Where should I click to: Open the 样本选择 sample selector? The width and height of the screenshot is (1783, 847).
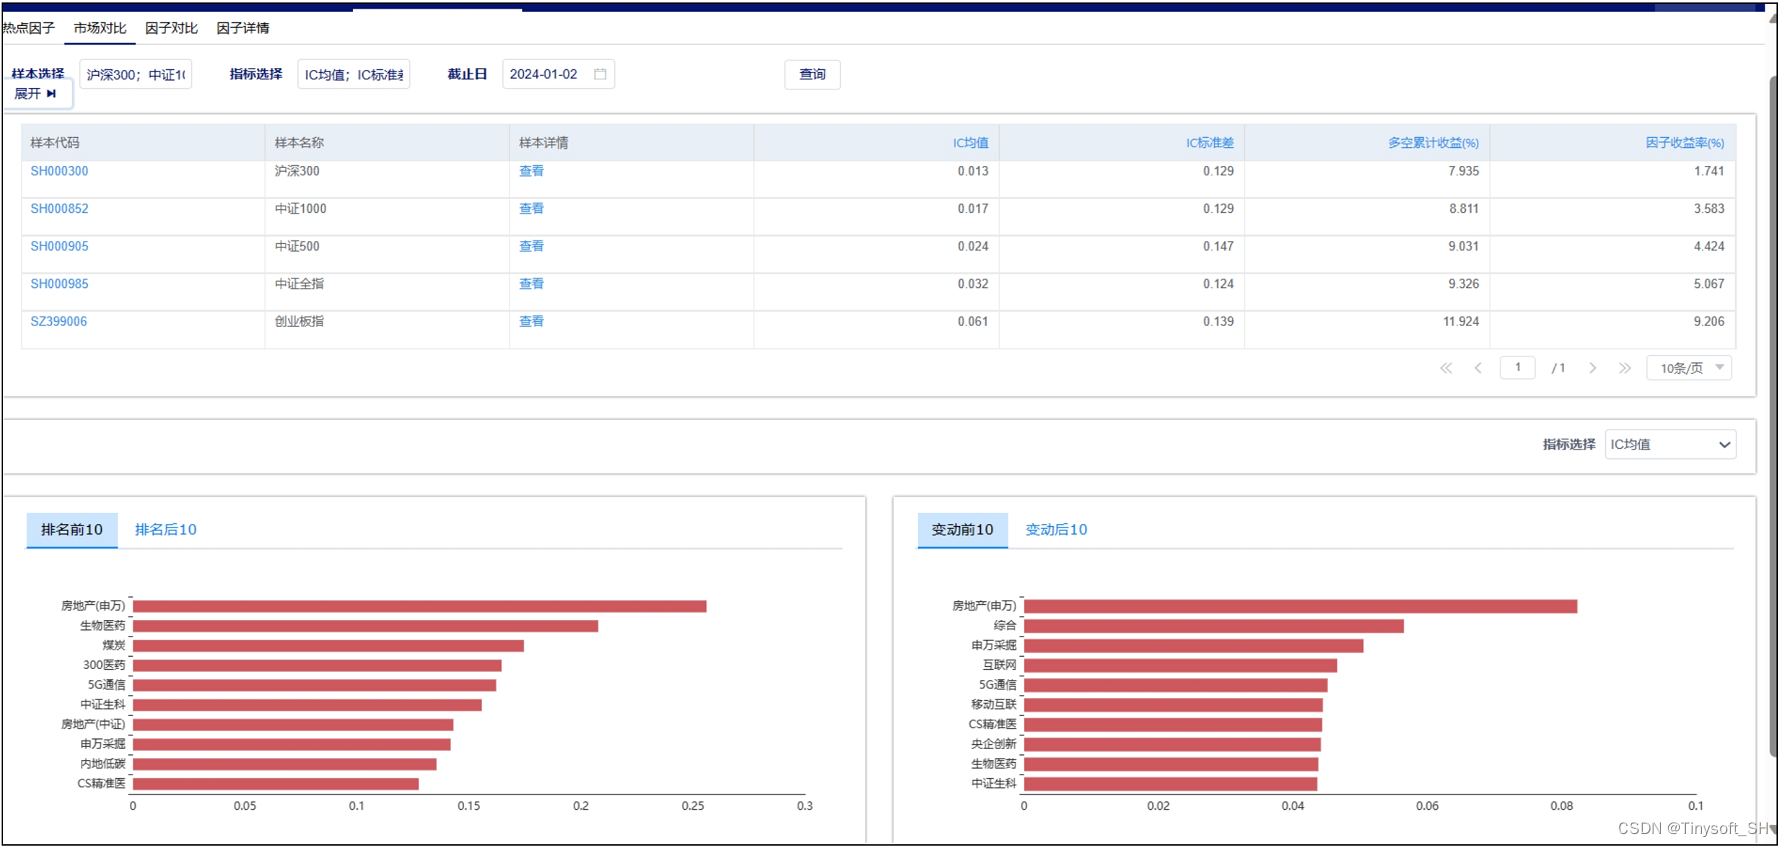tap(135, 74)
